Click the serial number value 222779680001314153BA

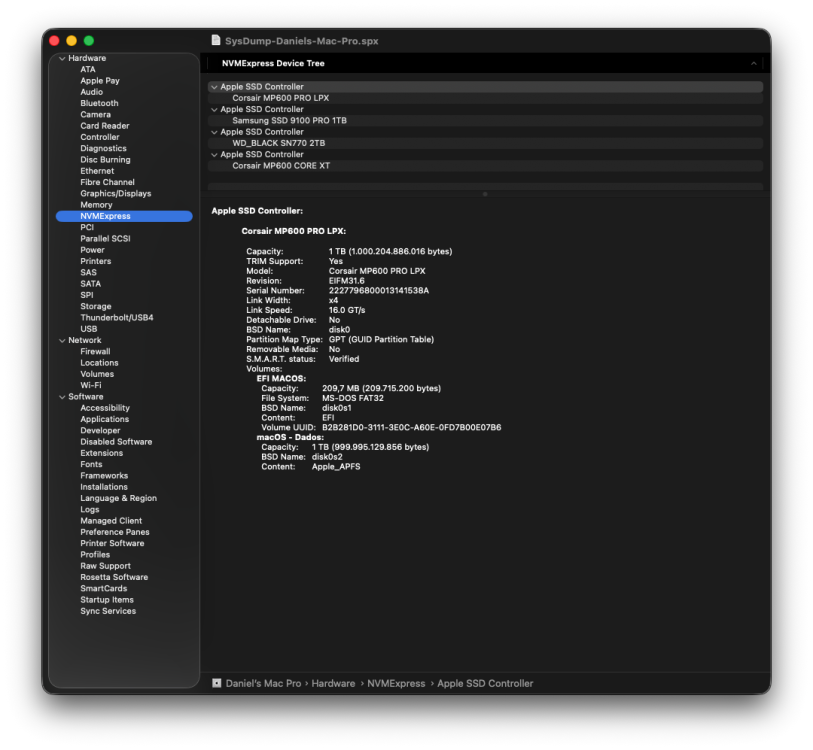[x=379, y=290]
